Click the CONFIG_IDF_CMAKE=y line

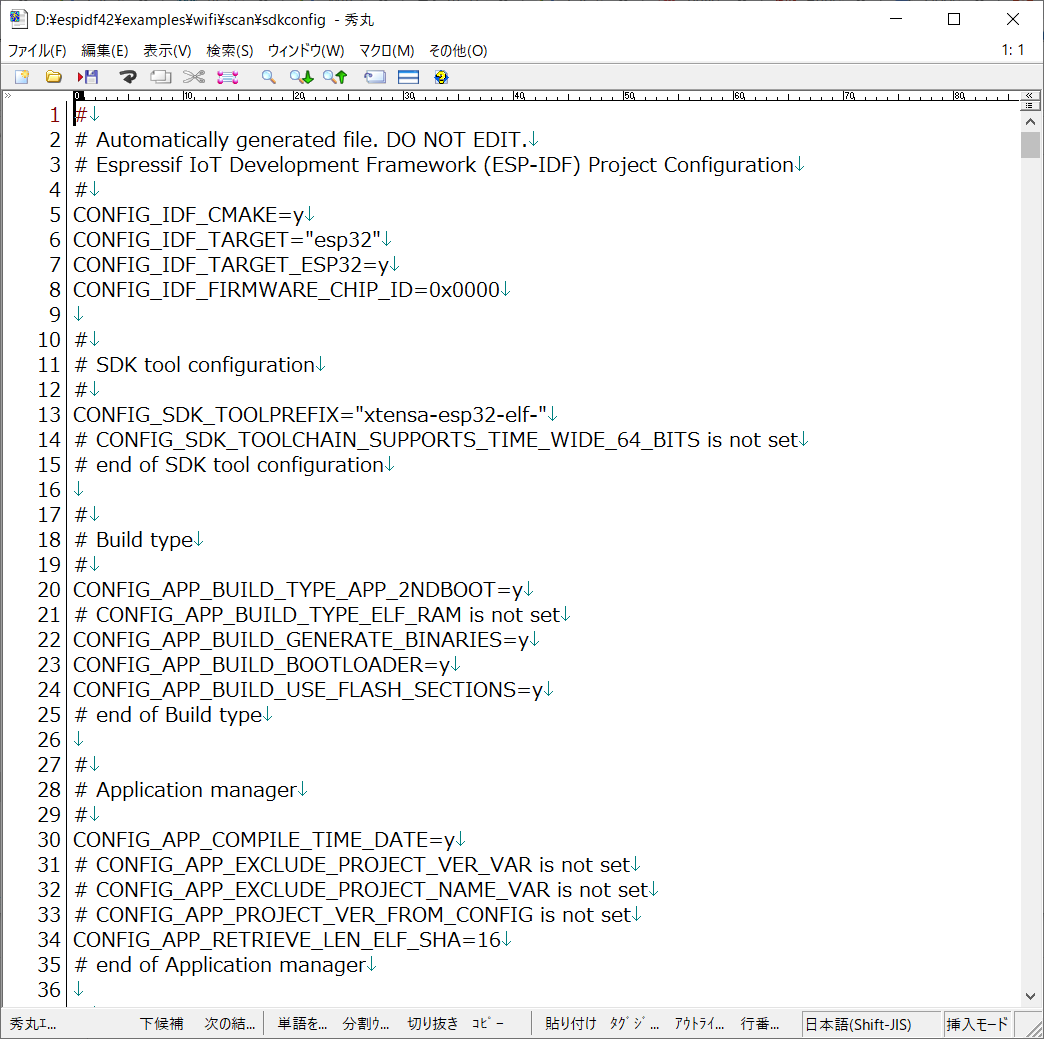[x=189, y=215]
